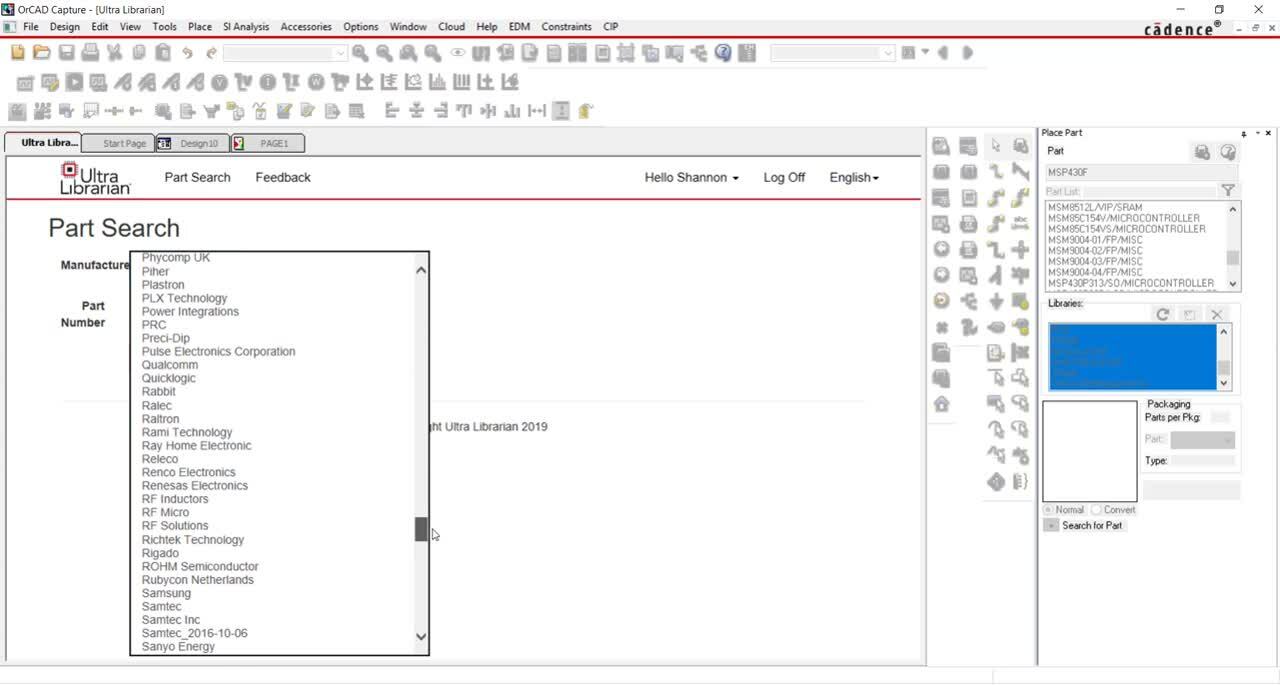Click the Open folder toolbar icon
The height and width of the screenshot is (685, 1280).
[x=42, y=53]
